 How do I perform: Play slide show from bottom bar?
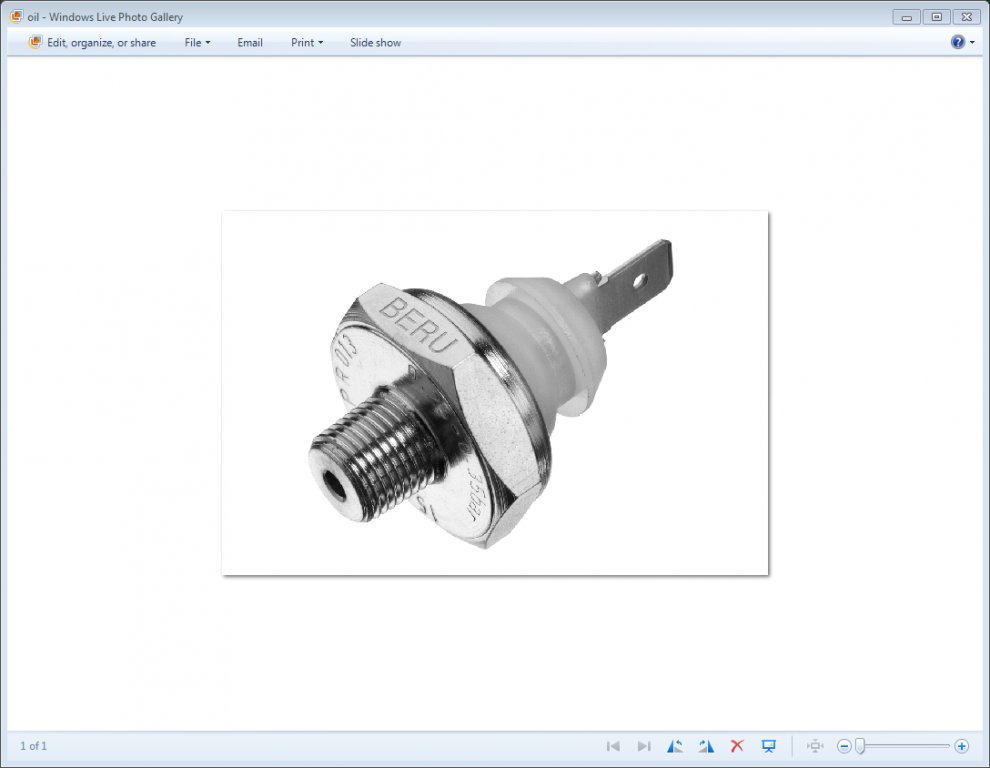[768, 746]
